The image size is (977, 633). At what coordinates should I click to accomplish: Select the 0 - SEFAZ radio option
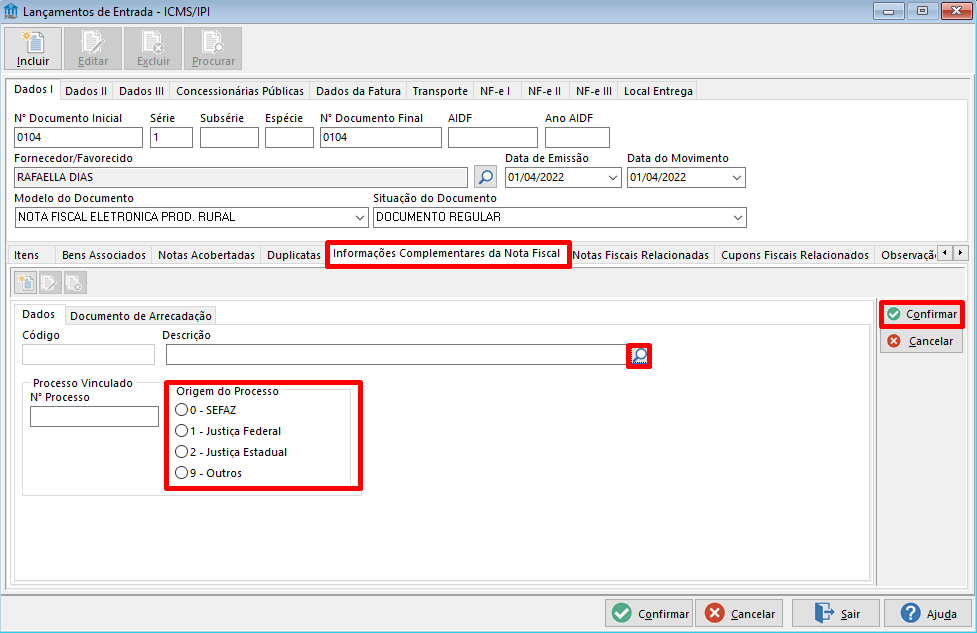click(x=206, y=410)
